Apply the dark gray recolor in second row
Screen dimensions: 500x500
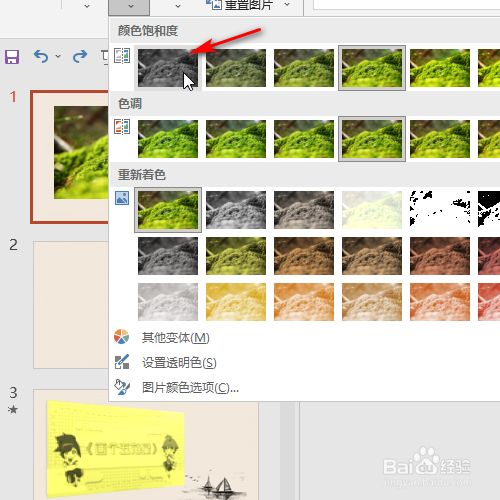168,256
